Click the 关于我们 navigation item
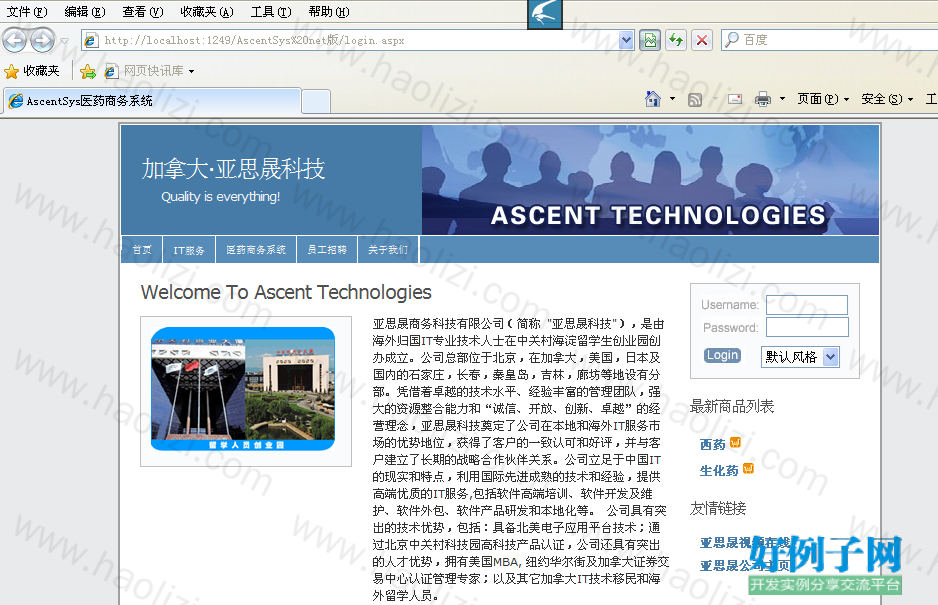Screen dimensions: 938x605 [388, 250]
